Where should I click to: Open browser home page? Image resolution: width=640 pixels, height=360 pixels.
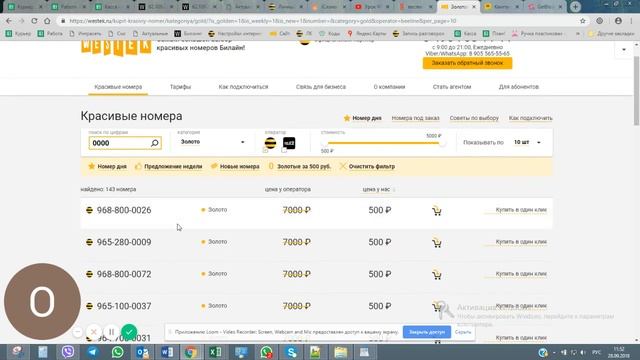(47, 21)
